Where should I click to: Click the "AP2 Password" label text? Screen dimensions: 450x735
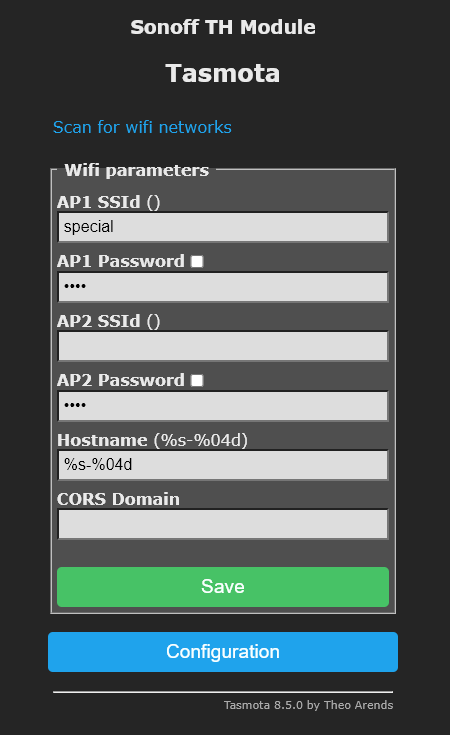[x=121, y=380]
